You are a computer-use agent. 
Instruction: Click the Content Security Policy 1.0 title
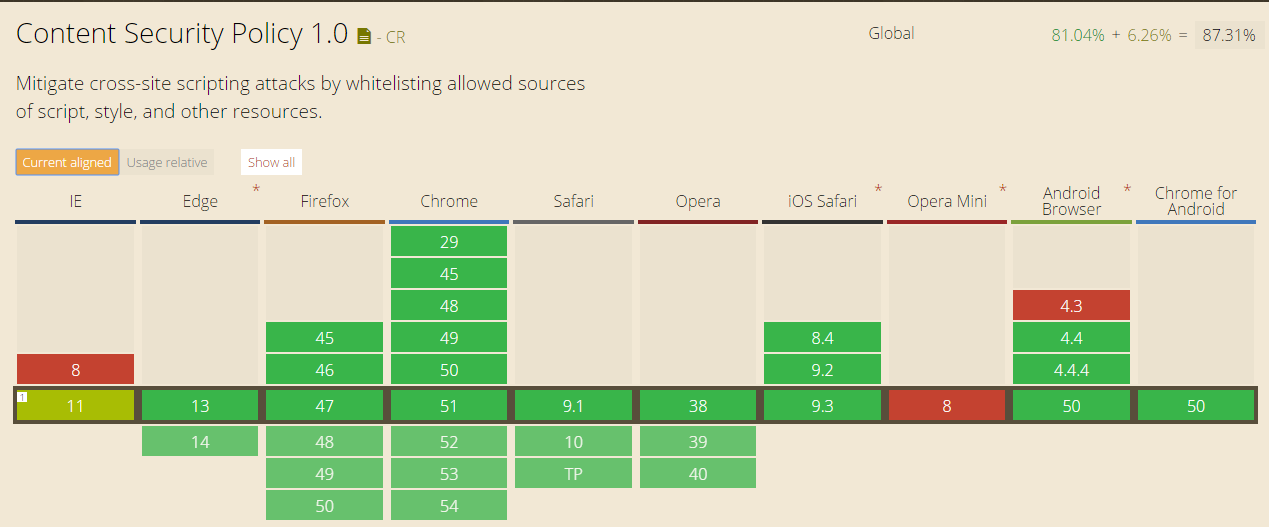[x=182, y=34]
